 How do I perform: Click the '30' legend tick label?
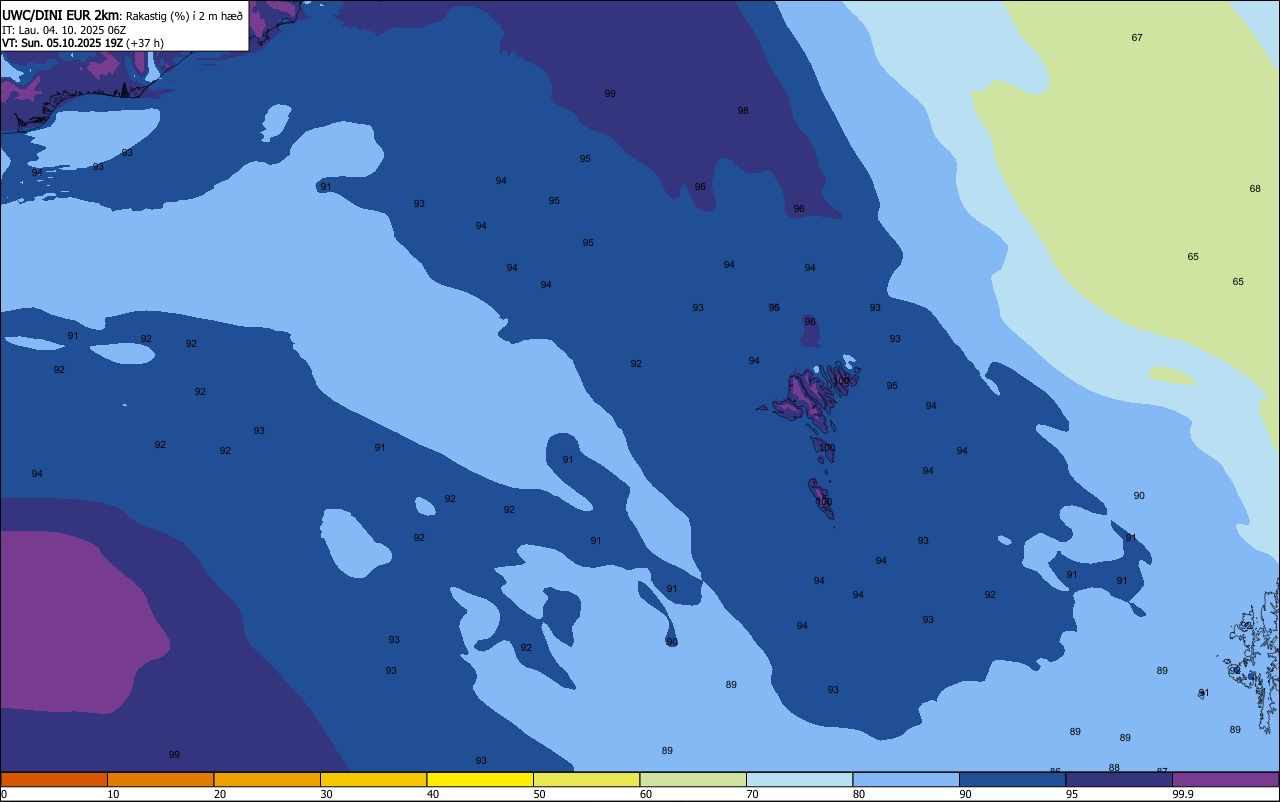pyautogui.click(x=326, y=794)
